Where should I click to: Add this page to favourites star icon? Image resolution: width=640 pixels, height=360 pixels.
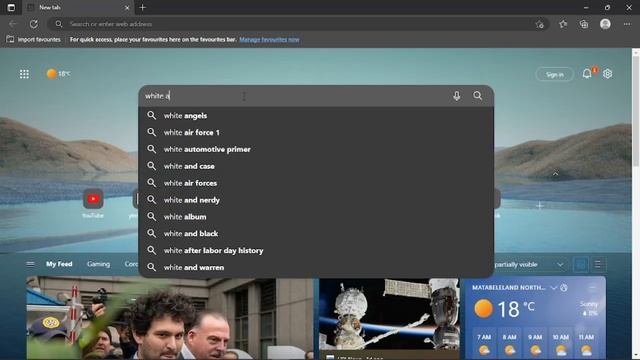[x=540, y=24]
